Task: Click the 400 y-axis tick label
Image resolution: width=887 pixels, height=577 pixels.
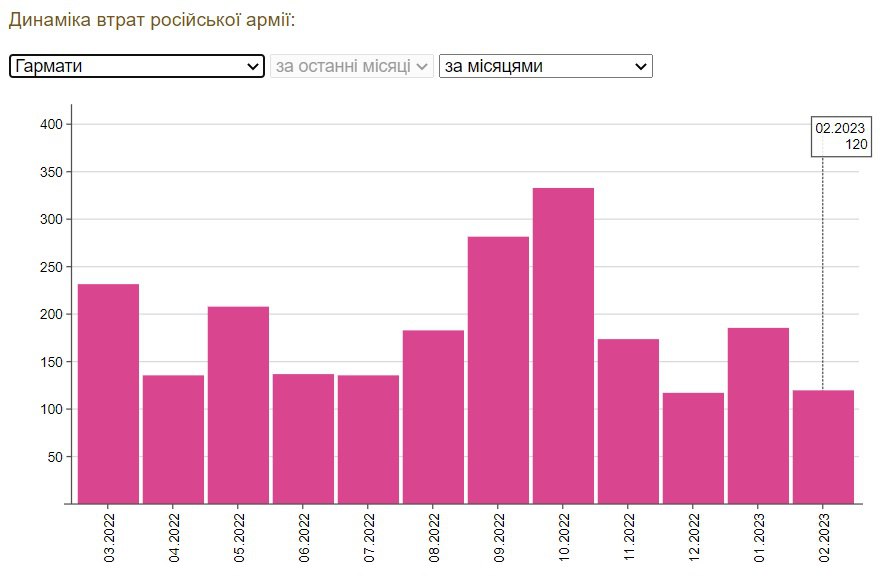Action: pos(51,124)
